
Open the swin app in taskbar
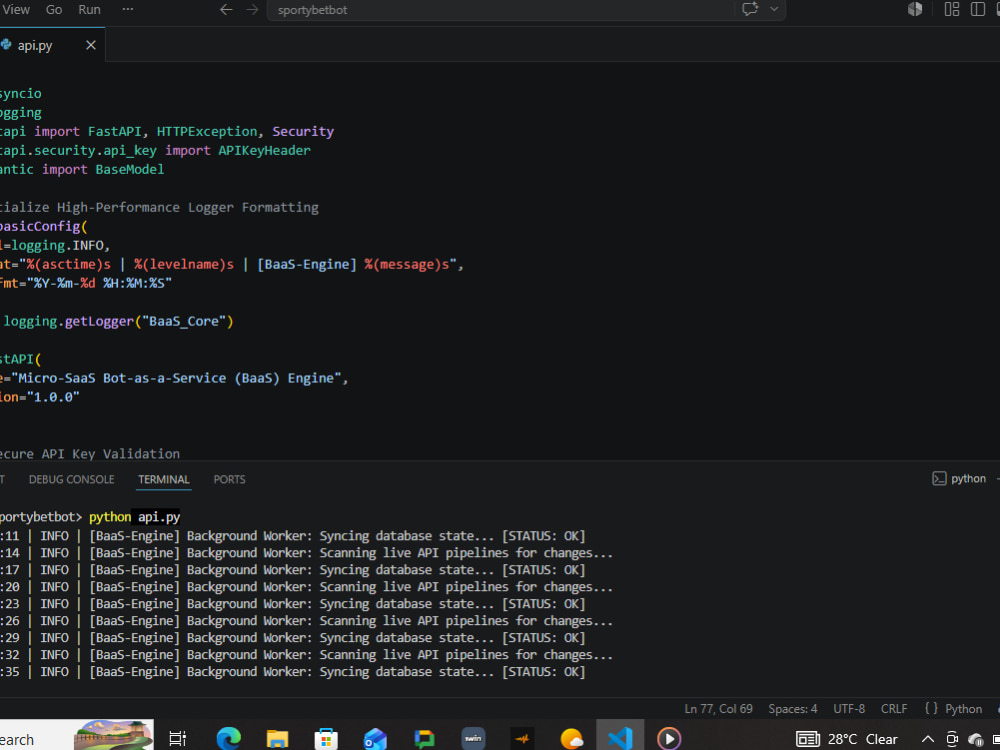[x=473, y=739]
